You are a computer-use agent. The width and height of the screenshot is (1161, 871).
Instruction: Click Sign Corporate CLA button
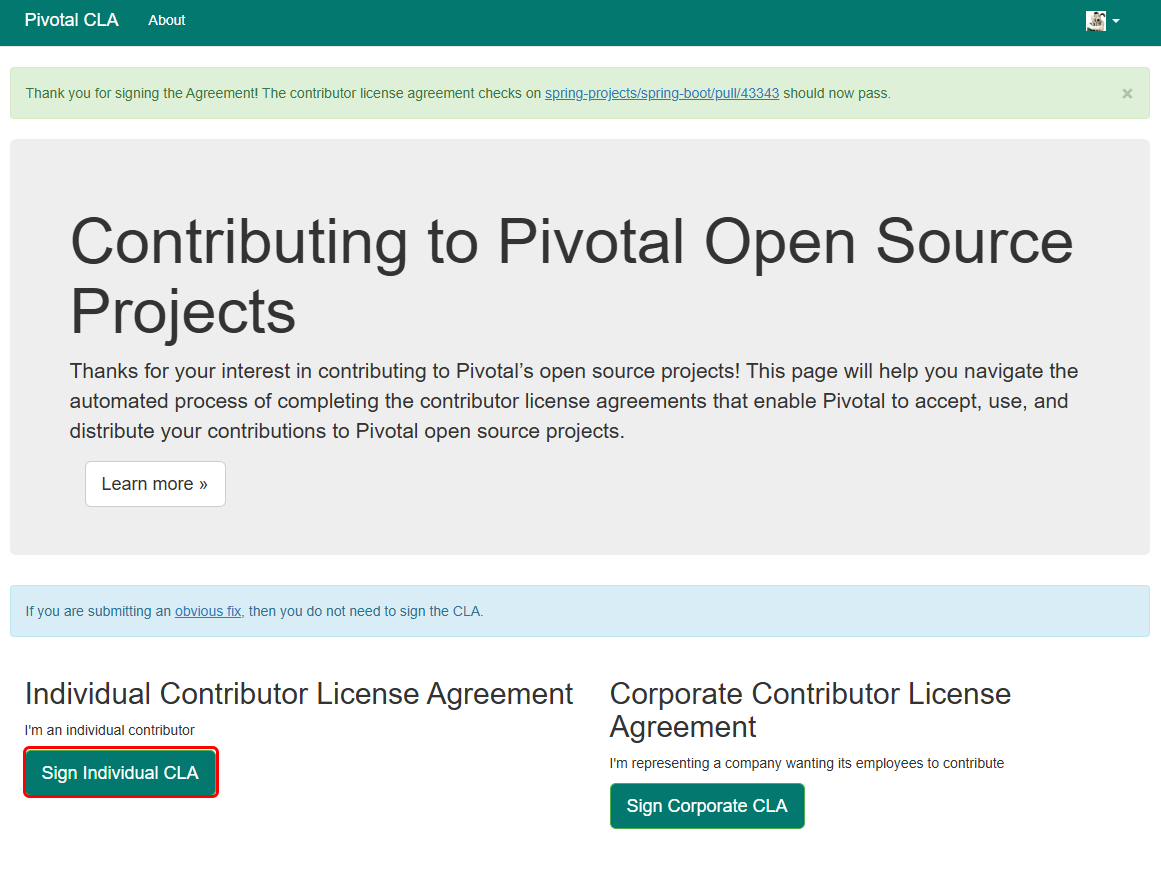(x=707, y=806)
